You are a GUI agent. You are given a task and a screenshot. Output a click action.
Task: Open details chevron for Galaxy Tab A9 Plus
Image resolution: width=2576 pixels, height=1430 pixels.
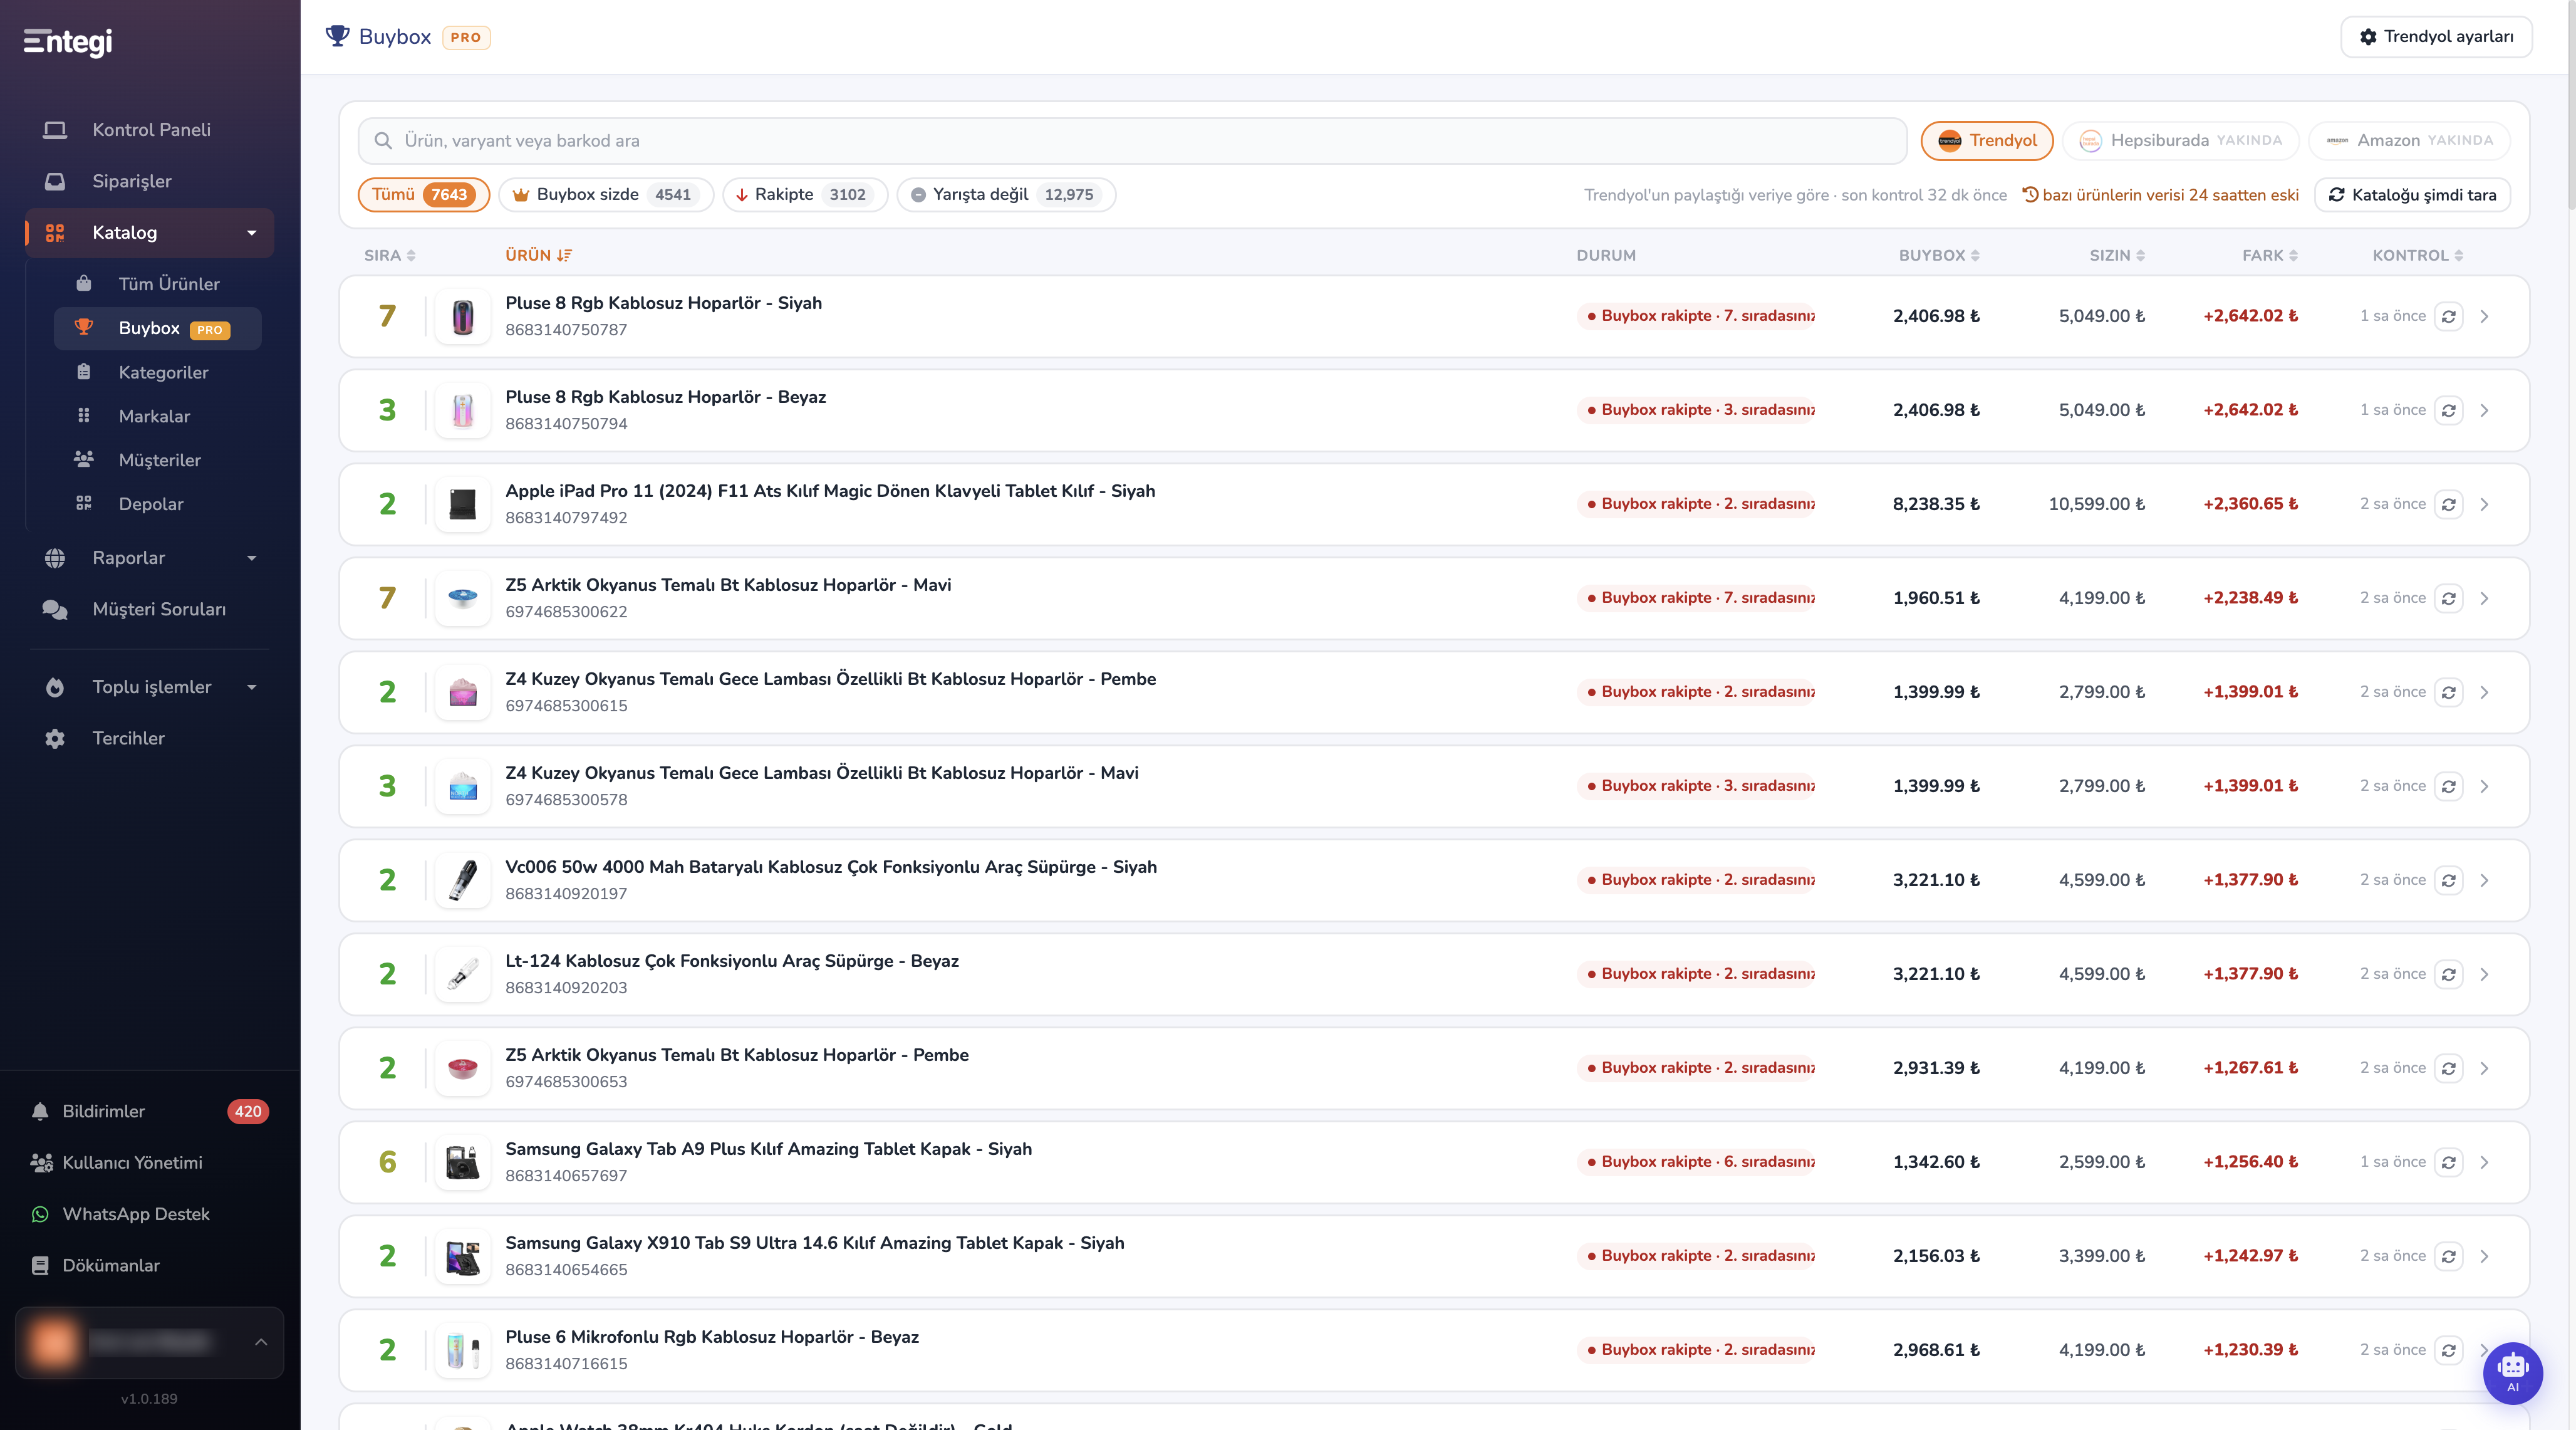click(2485, 1162)
